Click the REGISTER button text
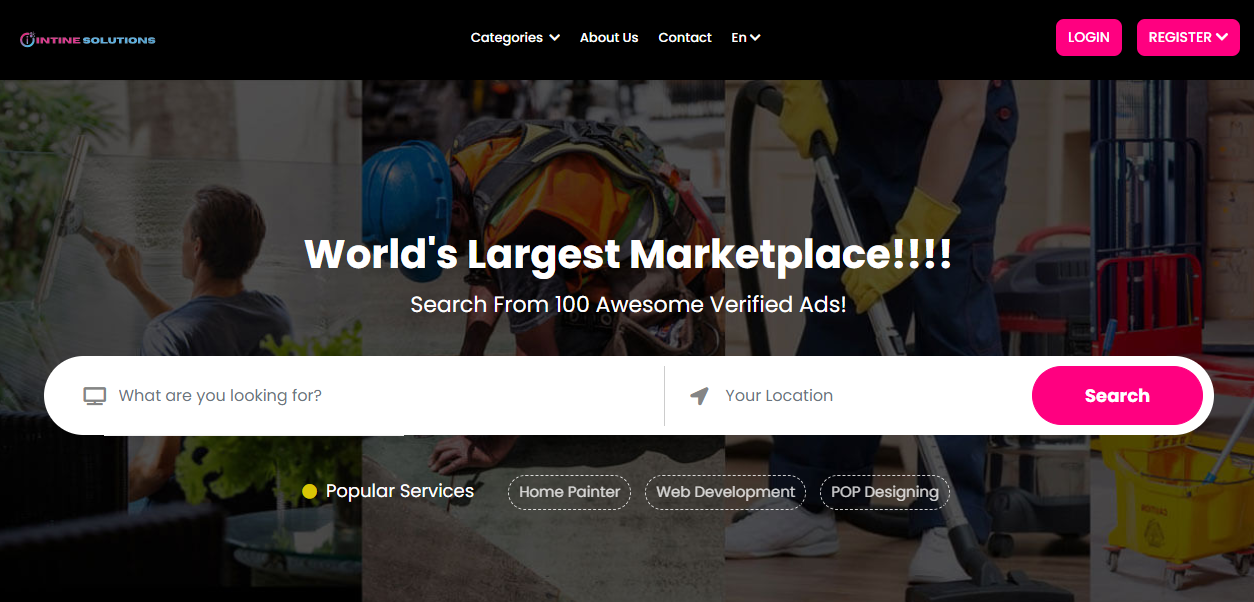The height and width of the screenshot is (602, 1254). pyautogui.click(x=1179, y=38)
